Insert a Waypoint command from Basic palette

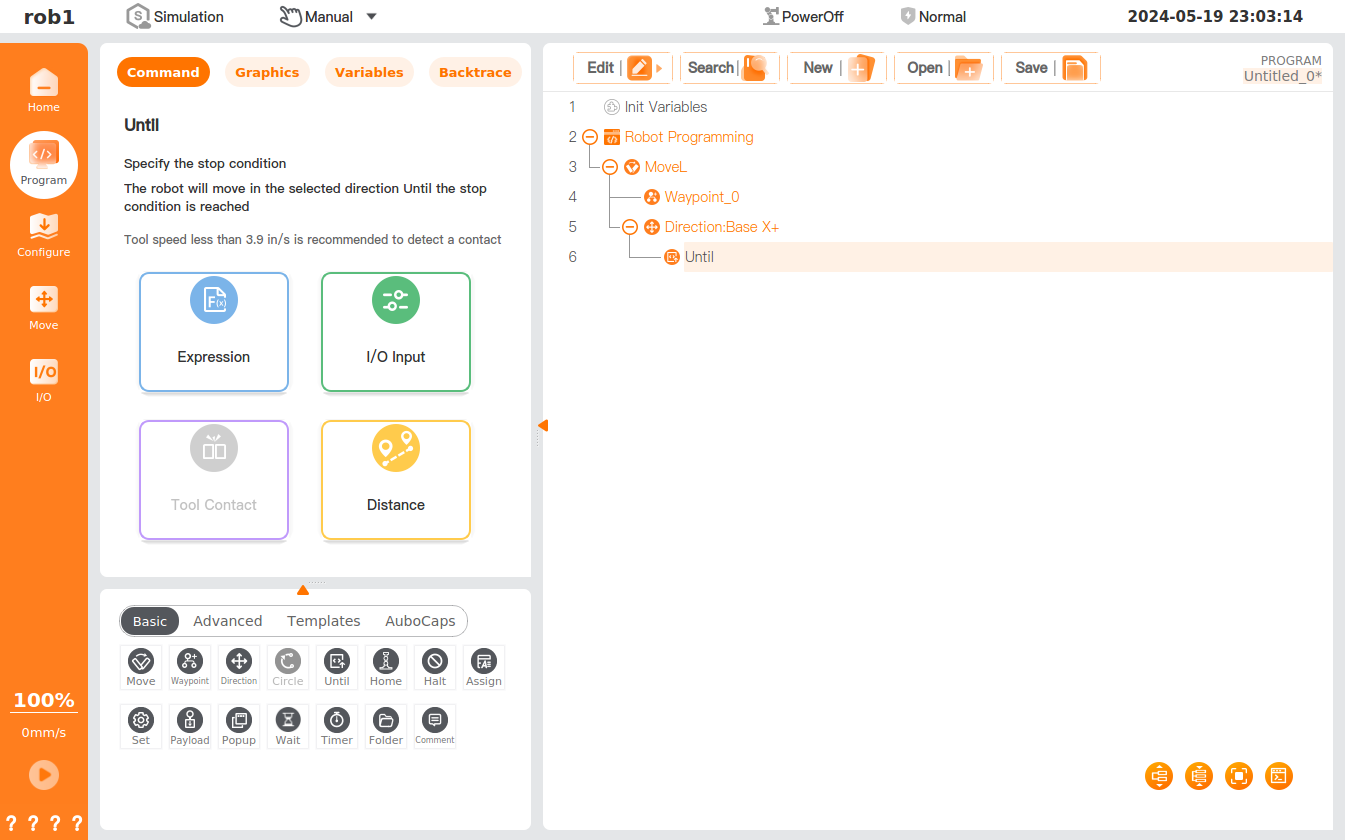click(189, 666)
